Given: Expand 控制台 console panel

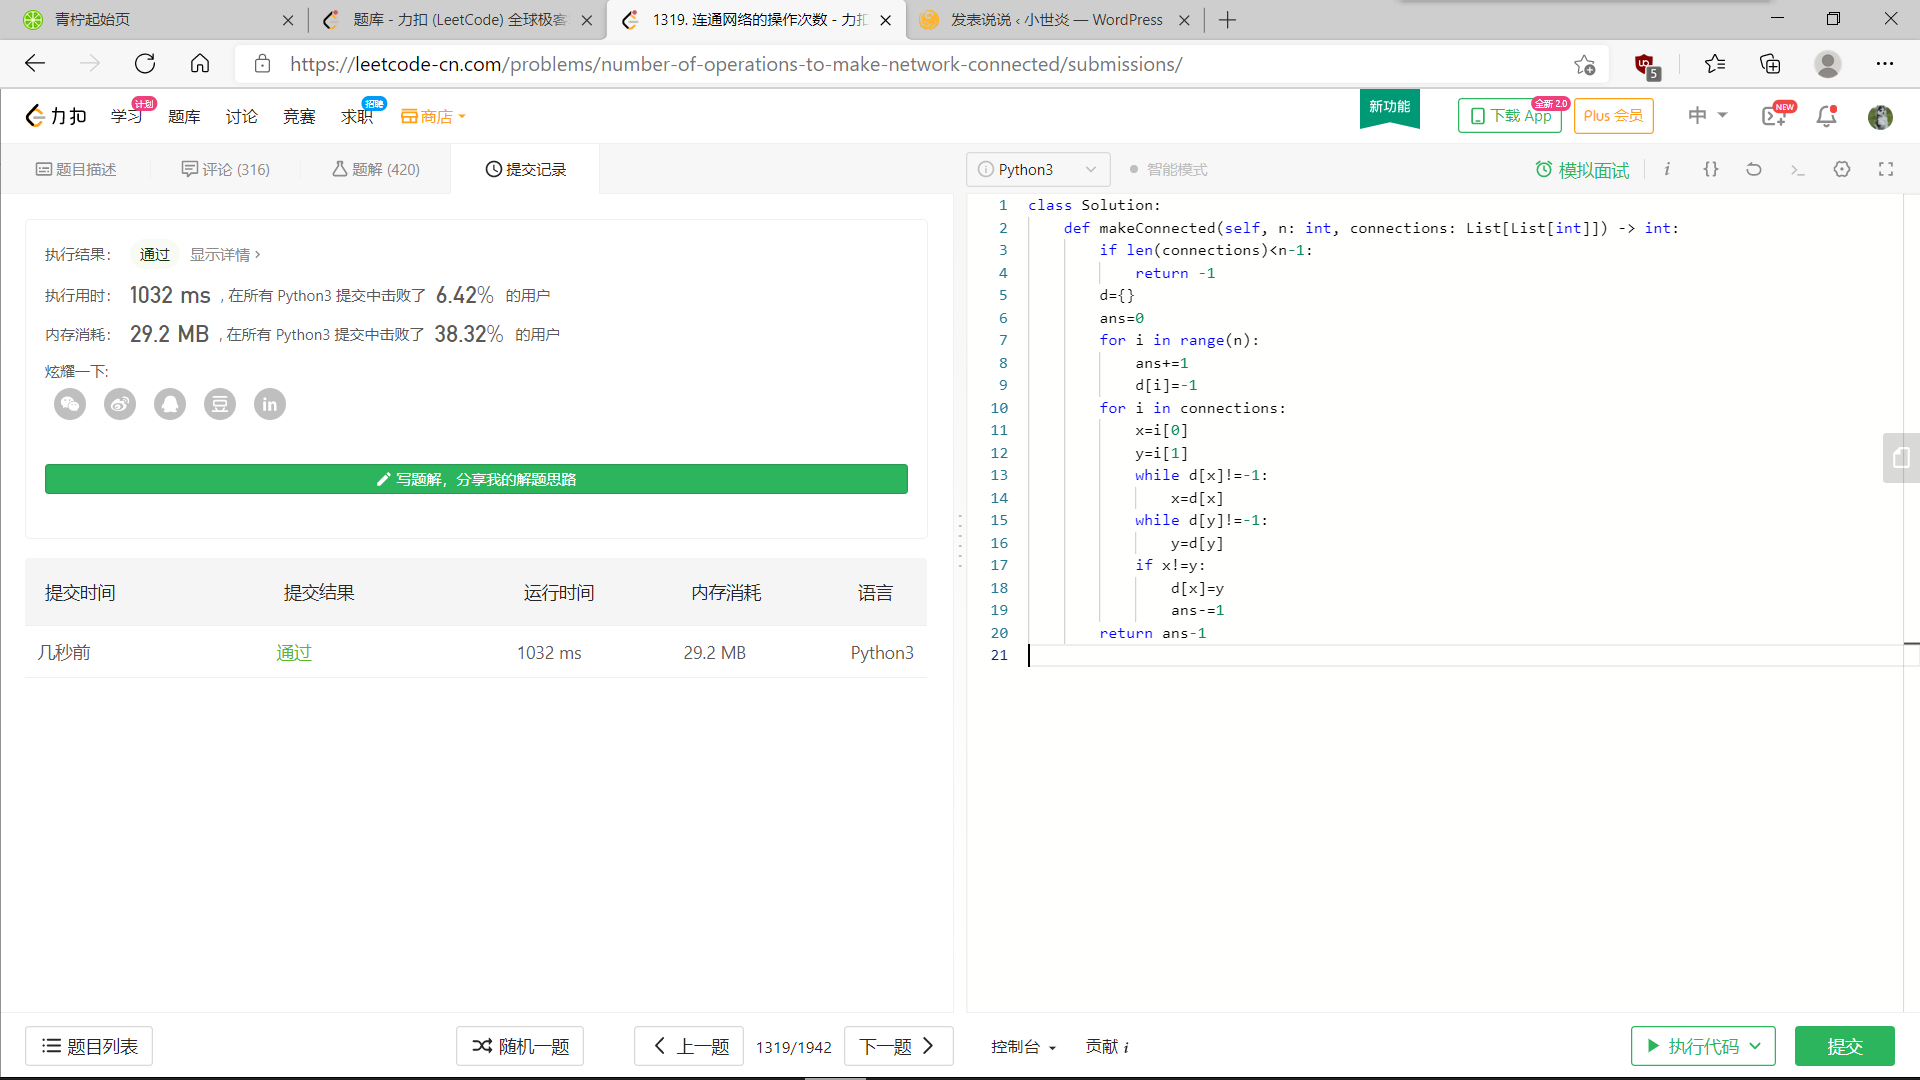Looking at the screenshot, I should pos(1023,1046).
